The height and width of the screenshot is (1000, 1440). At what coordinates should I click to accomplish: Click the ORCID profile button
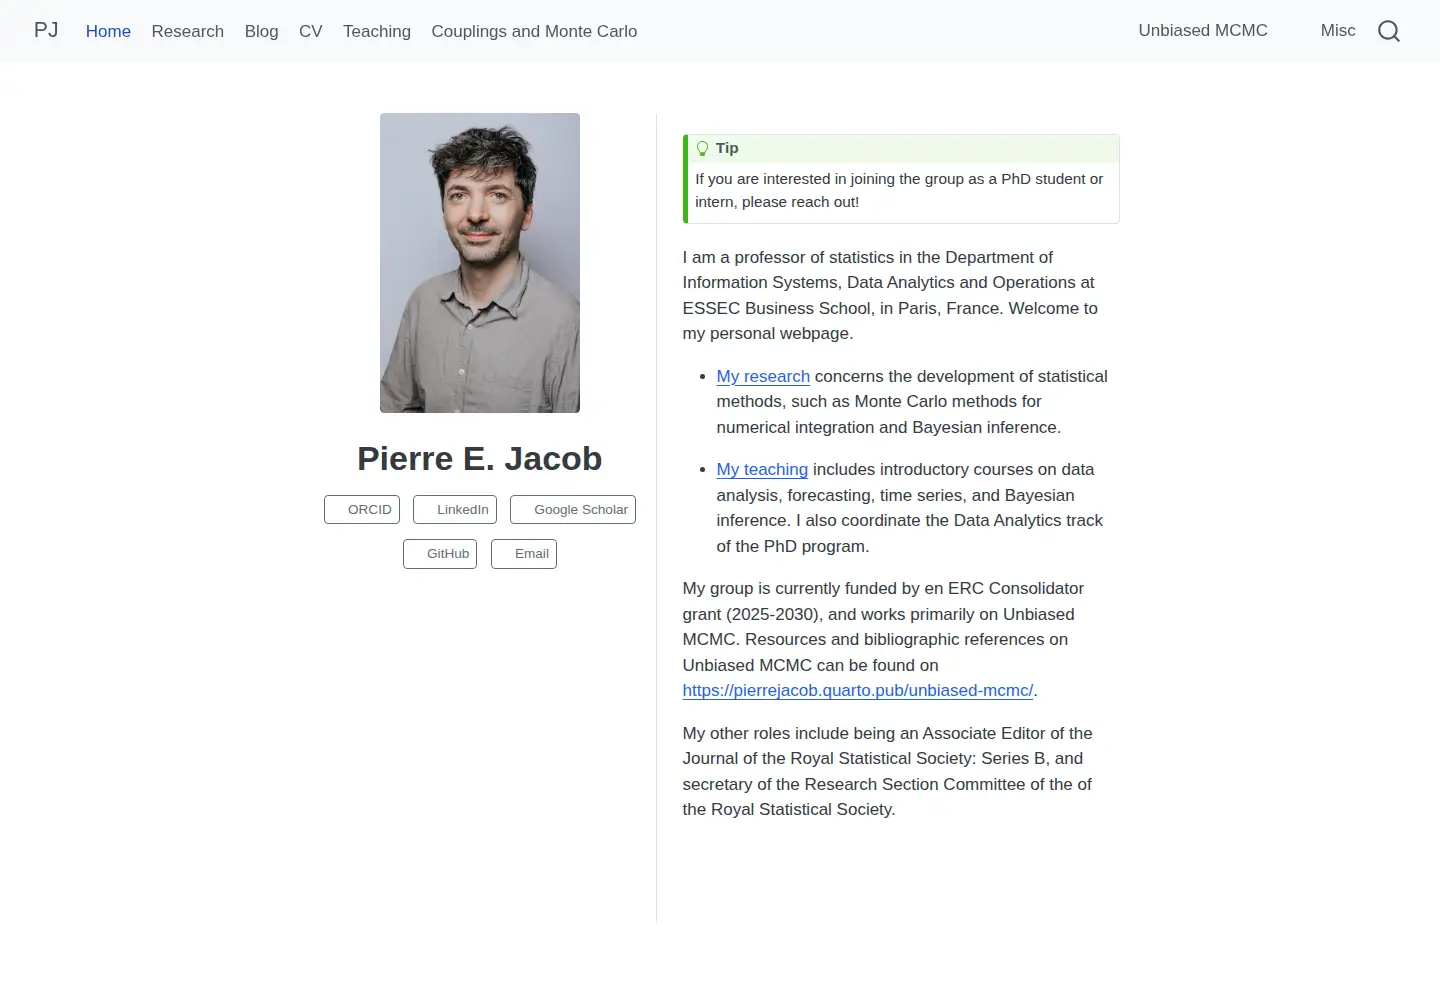click(362, 510)
